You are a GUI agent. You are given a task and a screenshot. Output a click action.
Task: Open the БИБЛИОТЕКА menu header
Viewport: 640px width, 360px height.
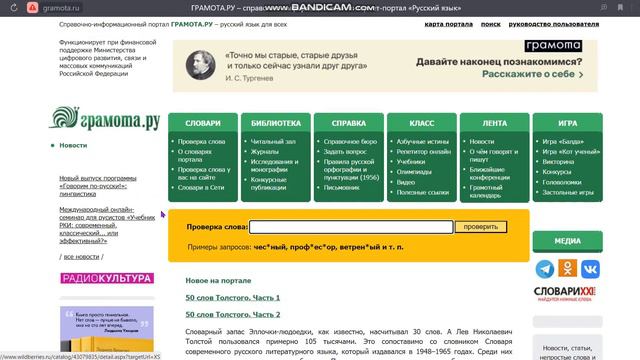click(276, 123)
